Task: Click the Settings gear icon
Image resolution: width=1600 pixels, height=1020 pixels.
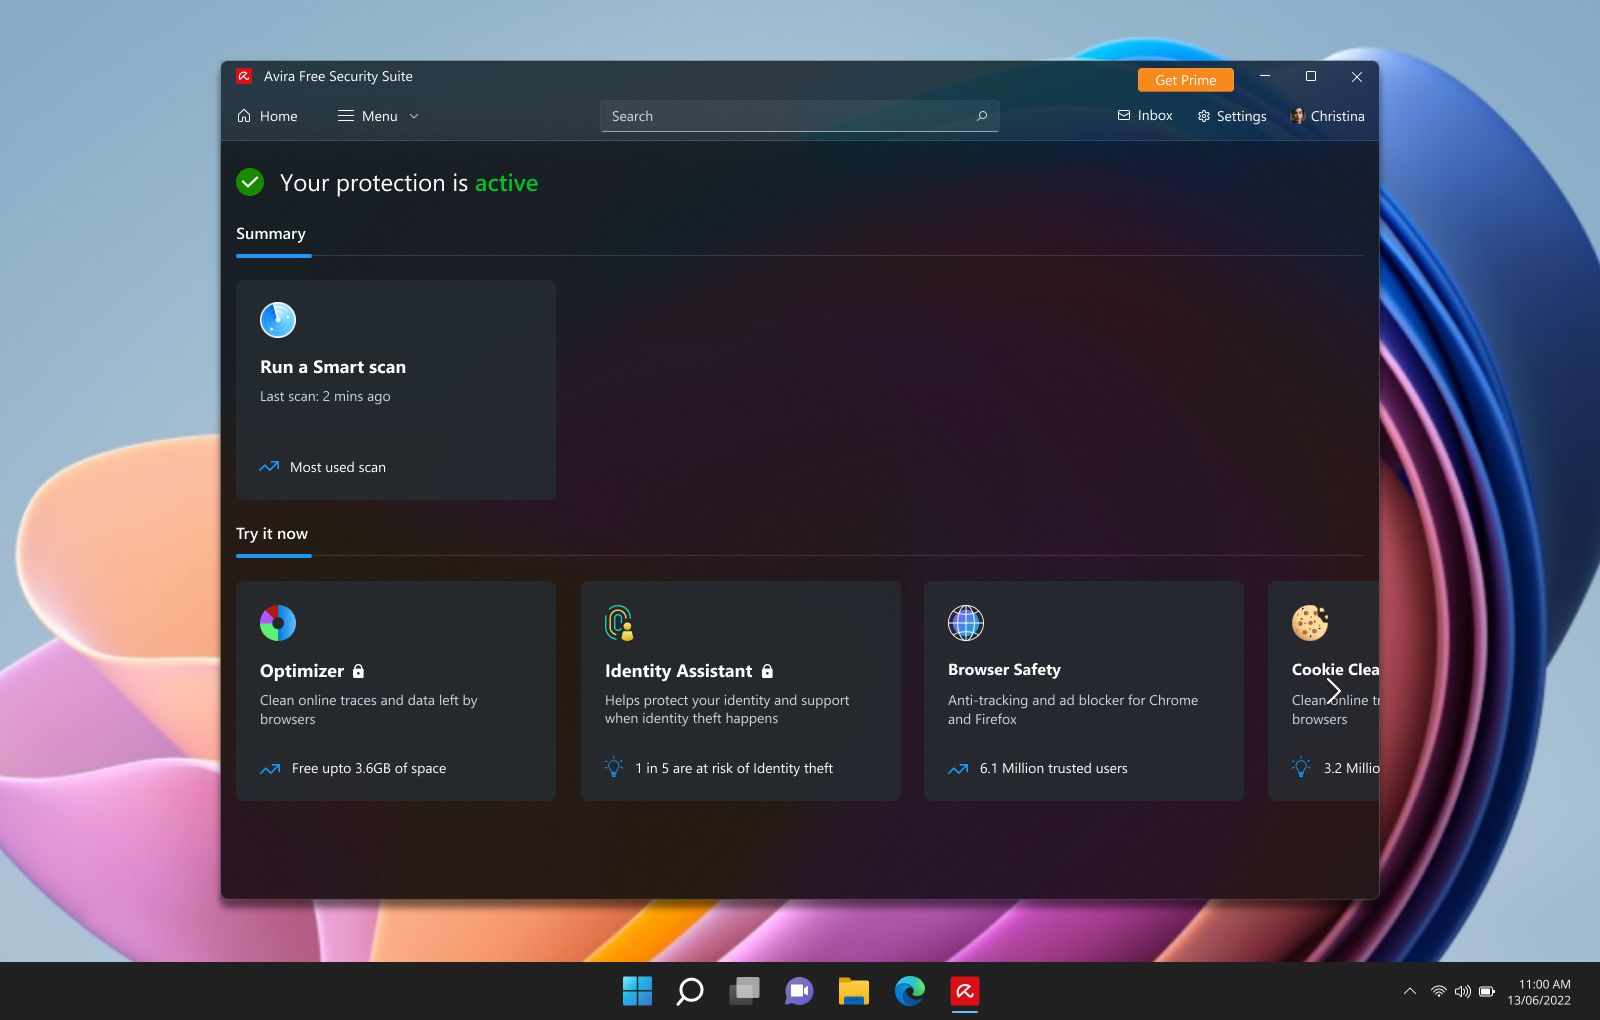Action: [x=1204, y=116]
